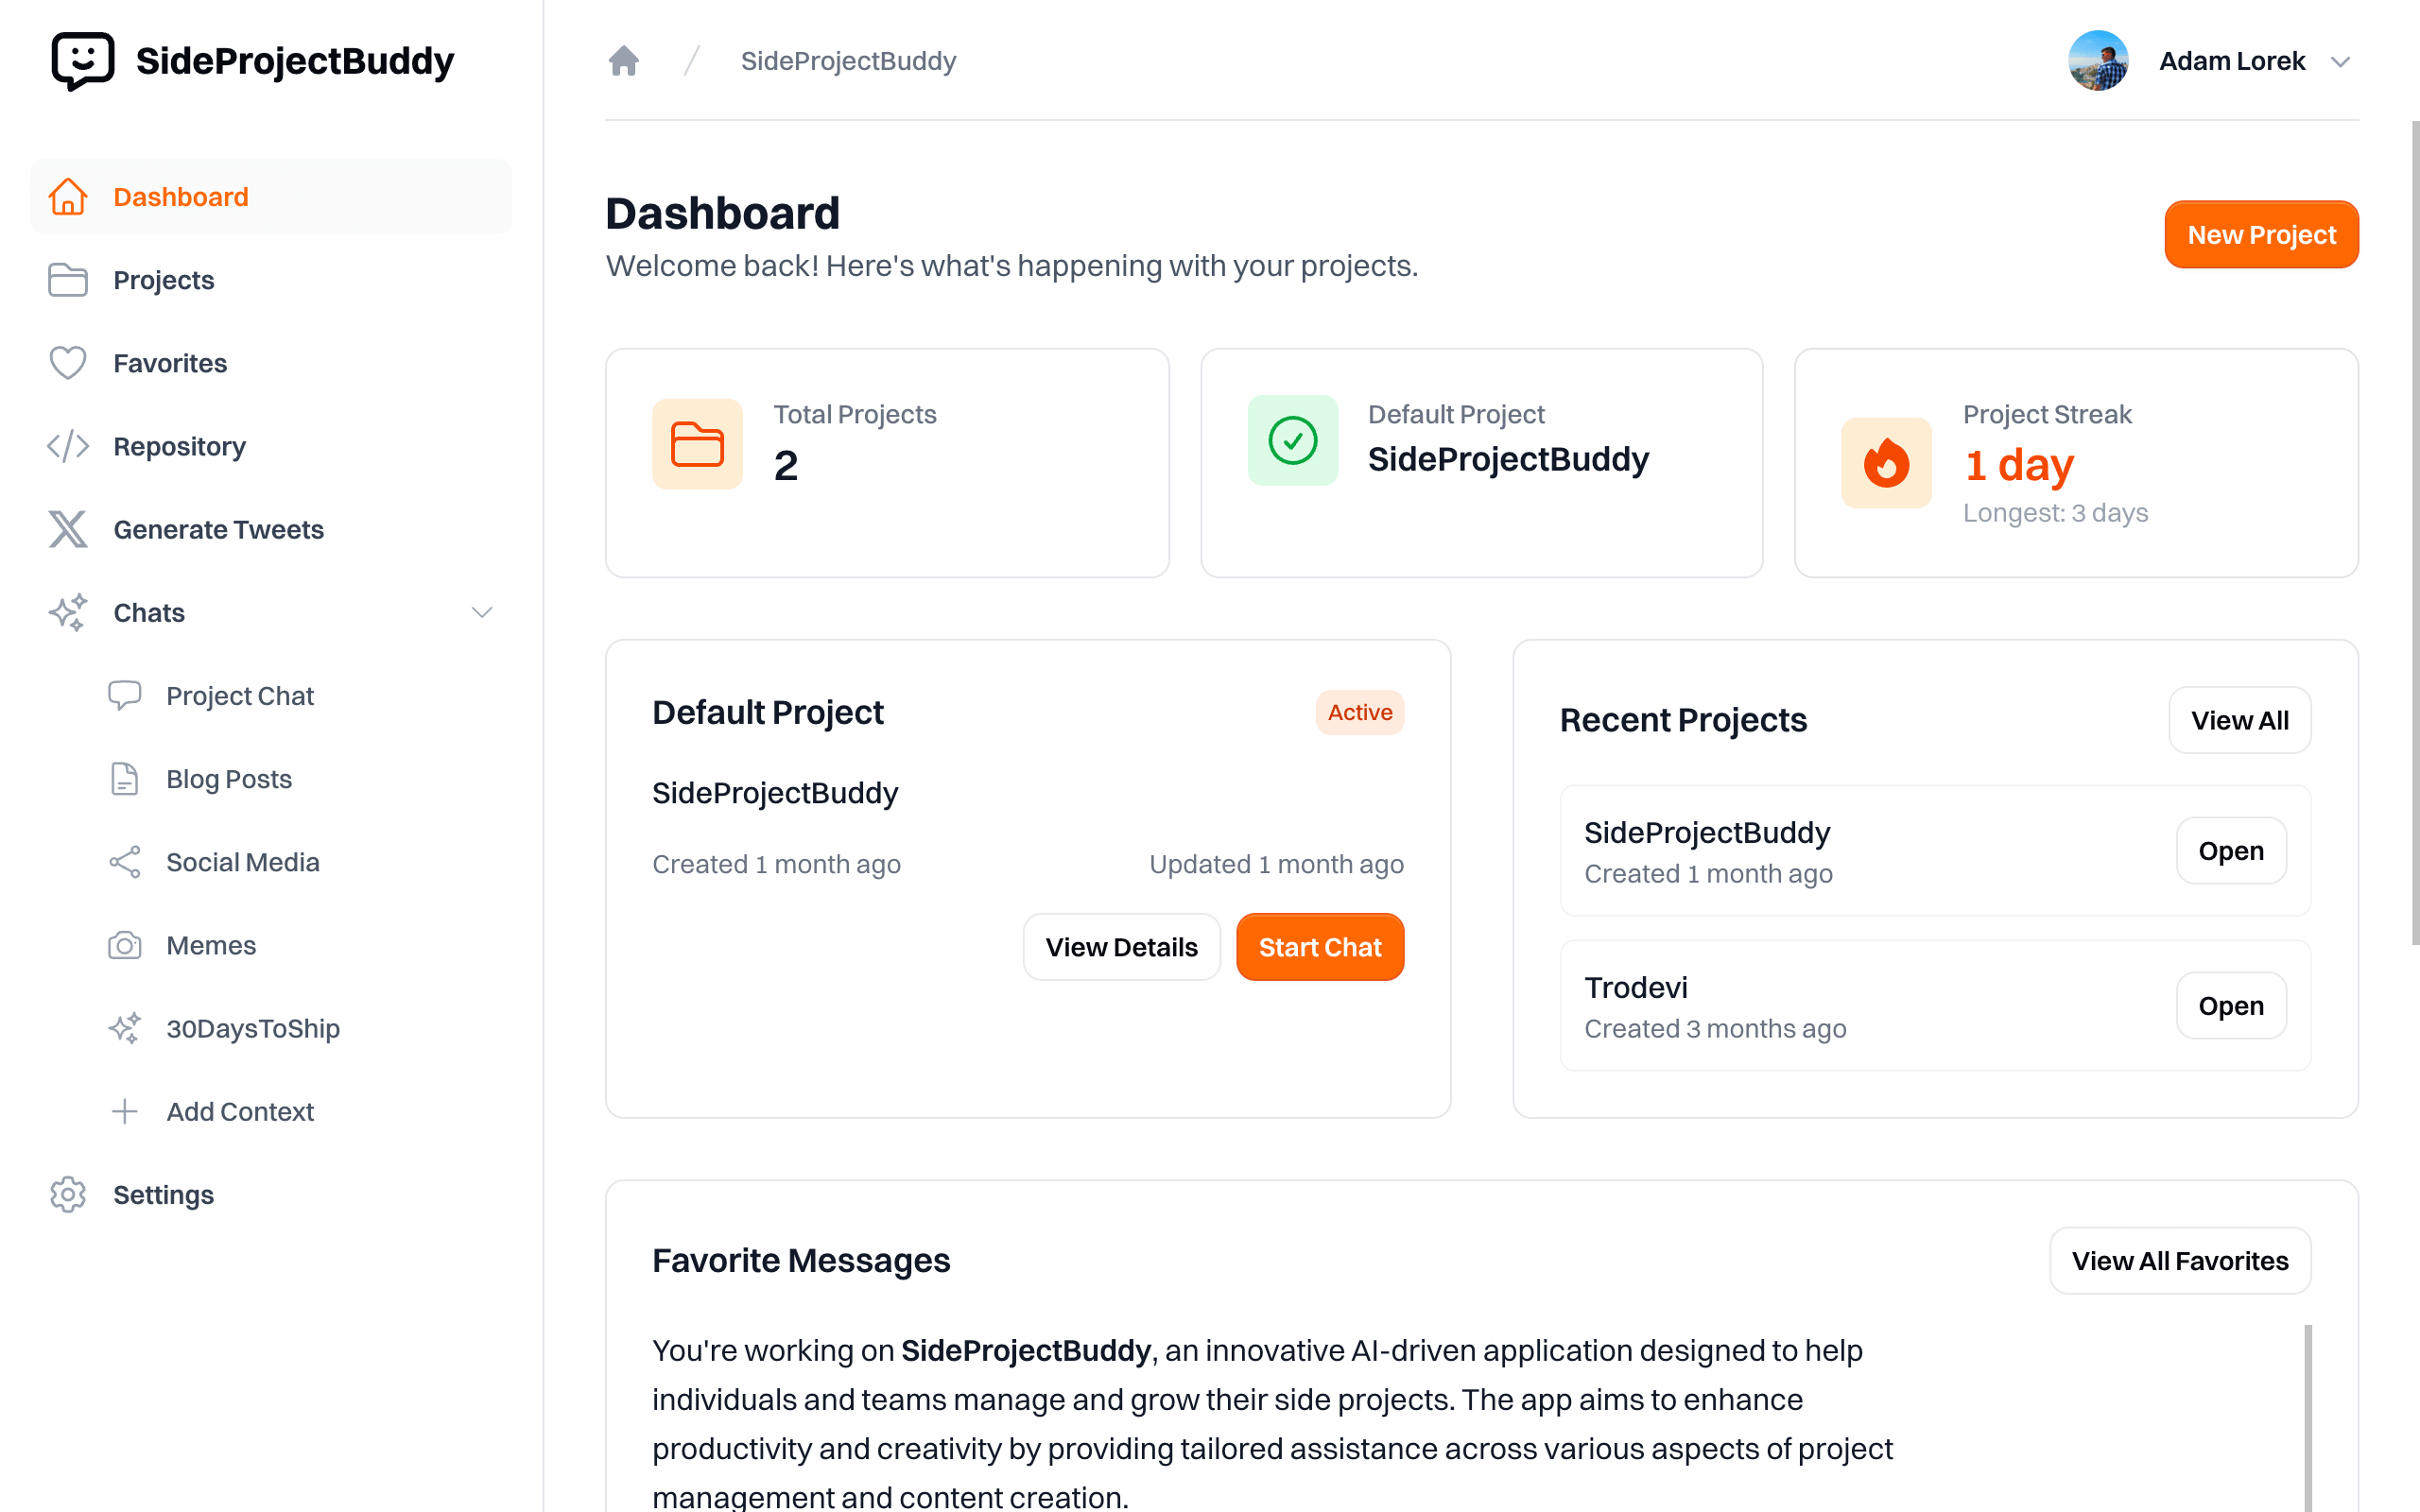Screen dimensions: 2420x1512
Task: Click the Social Media share icon
Action: pos(125,862)
